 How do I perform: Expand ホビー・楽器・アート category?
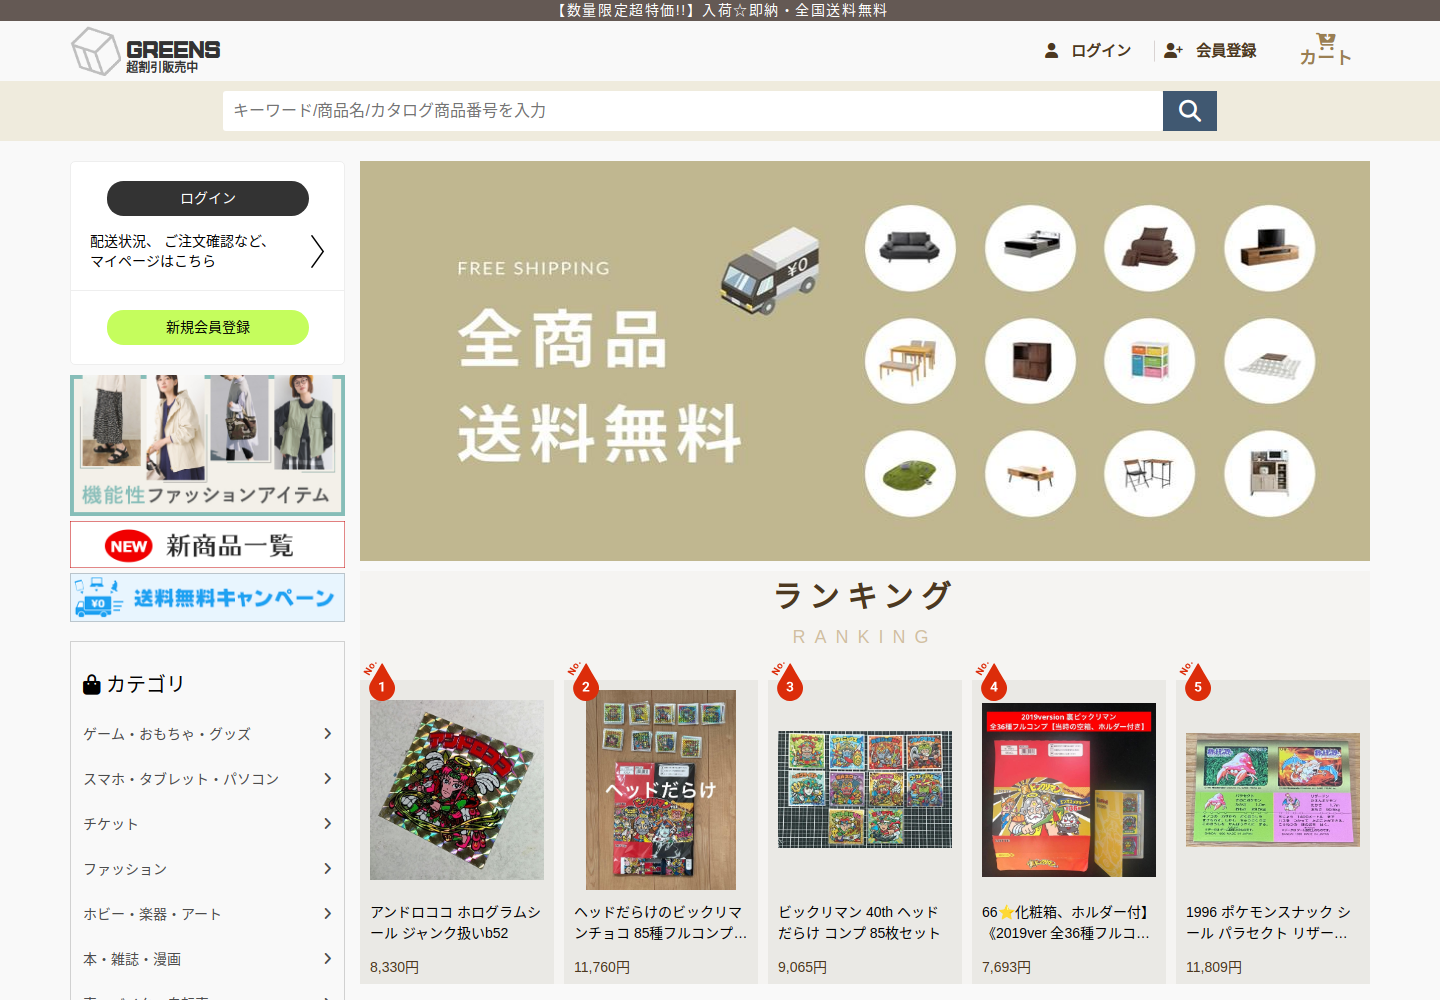(208, 914)
